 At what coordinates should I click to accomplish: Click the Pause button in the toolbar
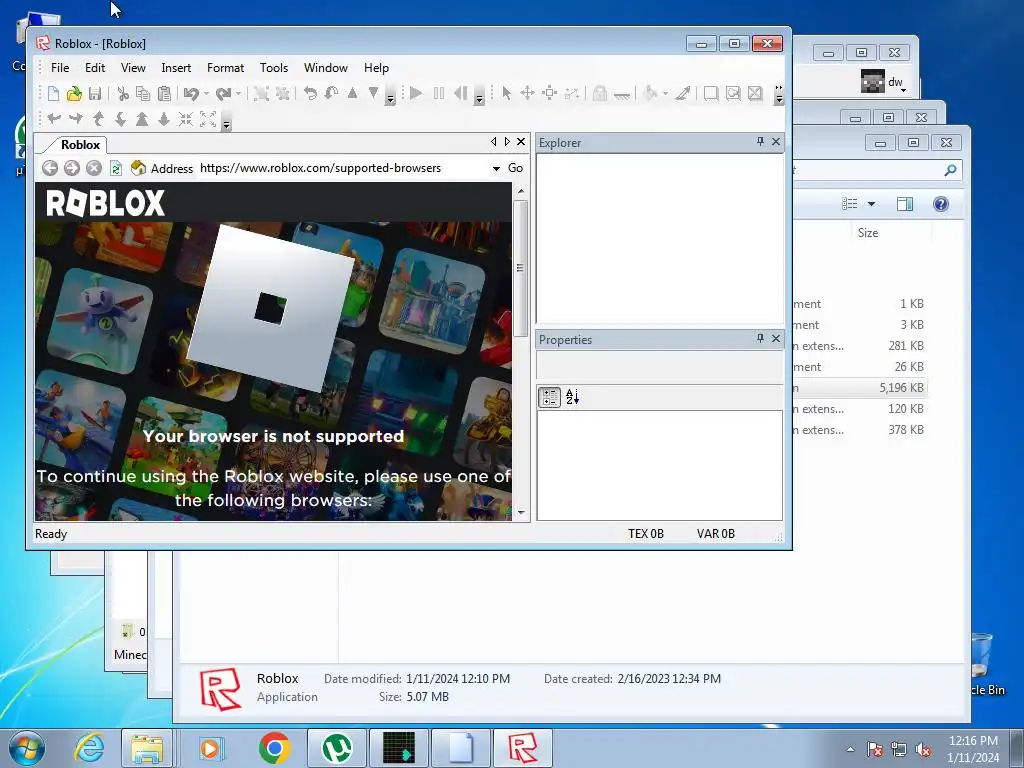439,93
